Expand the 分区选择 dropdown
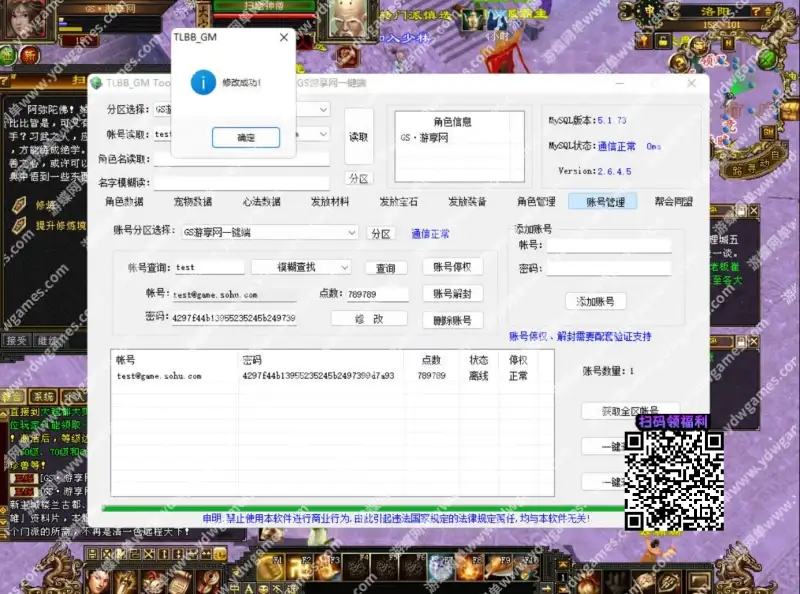Viewport: 800px width, 594px height. pyautogui.click(x=323, y=109)
